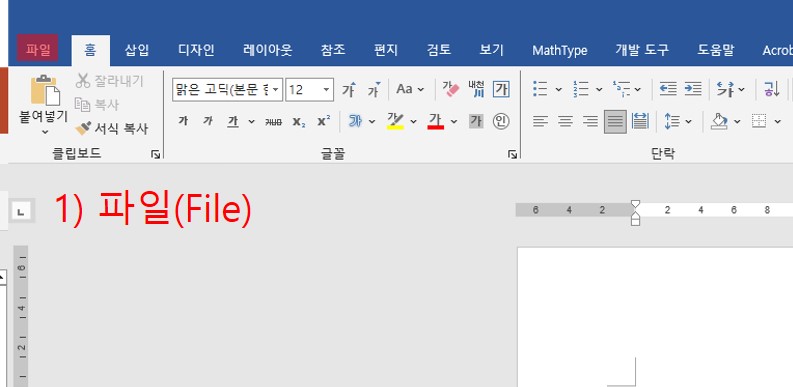Select the 검토 tab
This screenshot has height=387, width=793.
[x=438, y=50]
